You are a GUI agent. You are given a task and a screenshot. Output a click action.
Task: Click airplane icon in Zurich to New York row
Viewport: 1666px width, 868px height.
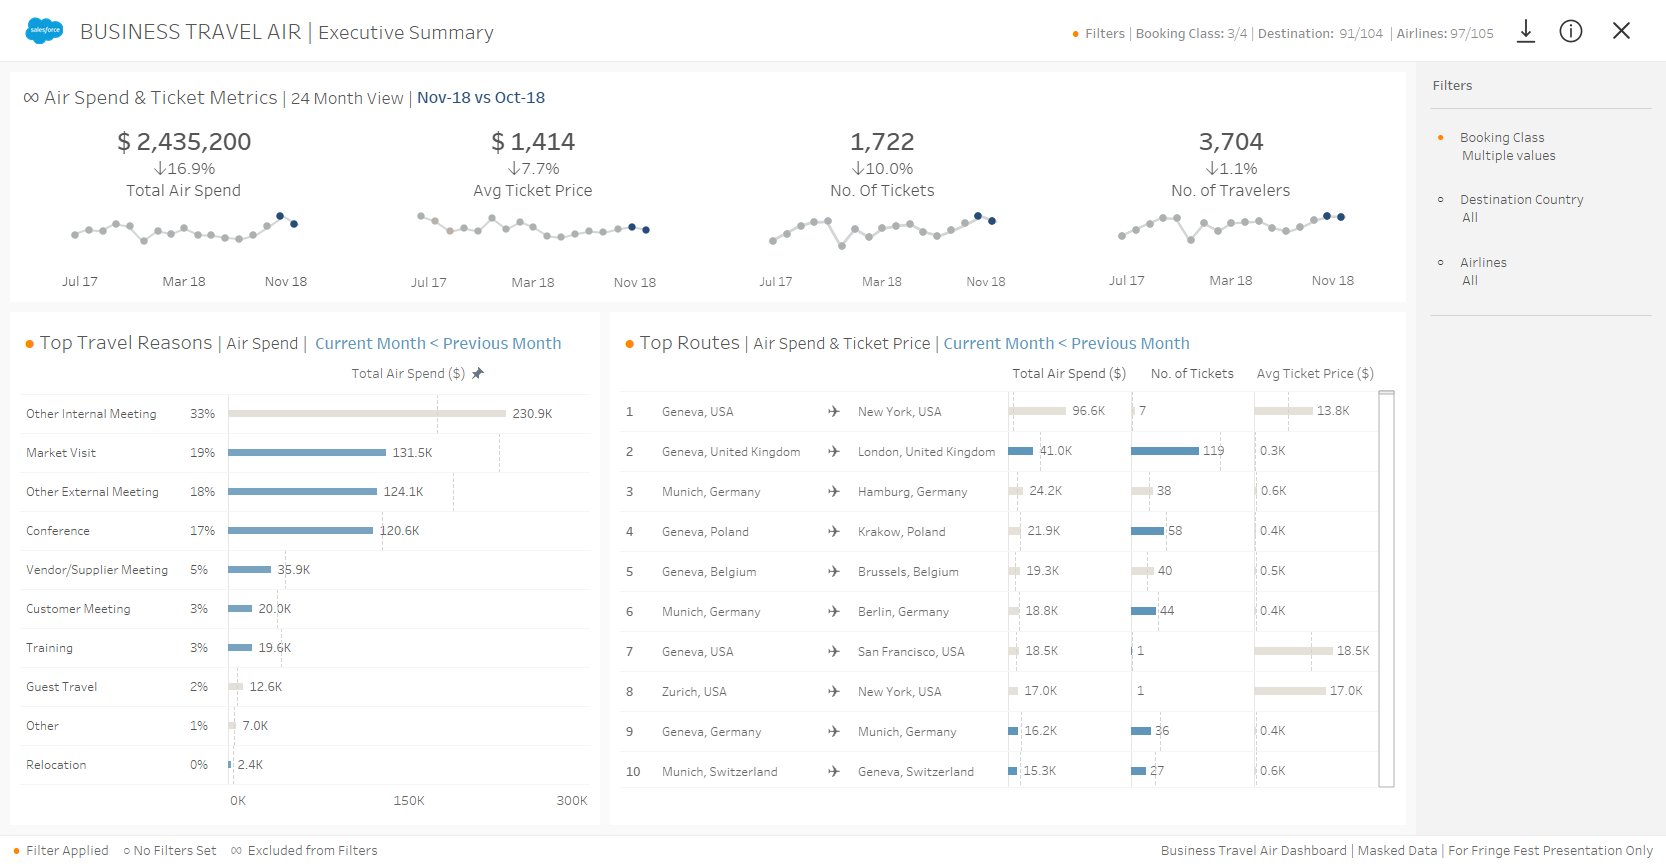tap(833, 692)
